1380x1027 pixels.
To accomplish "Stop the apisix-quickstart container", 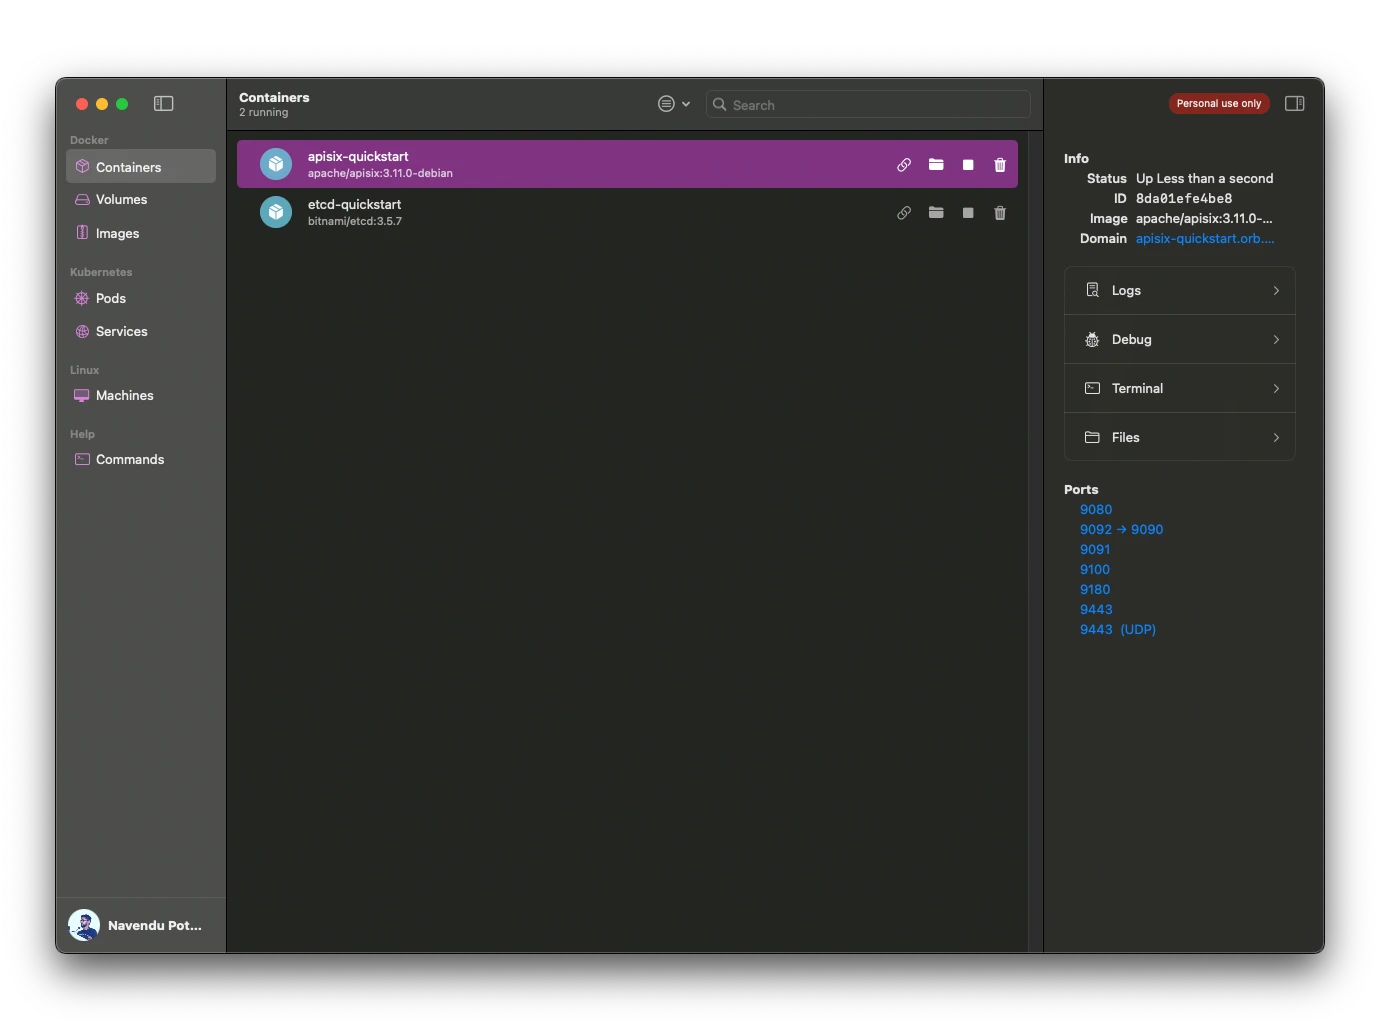I will tap(968, 165).
